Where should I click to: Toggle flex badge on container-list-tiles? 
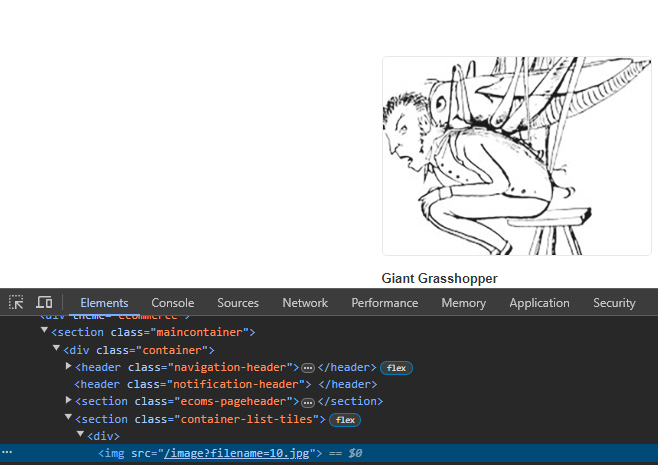coord(345,420)
